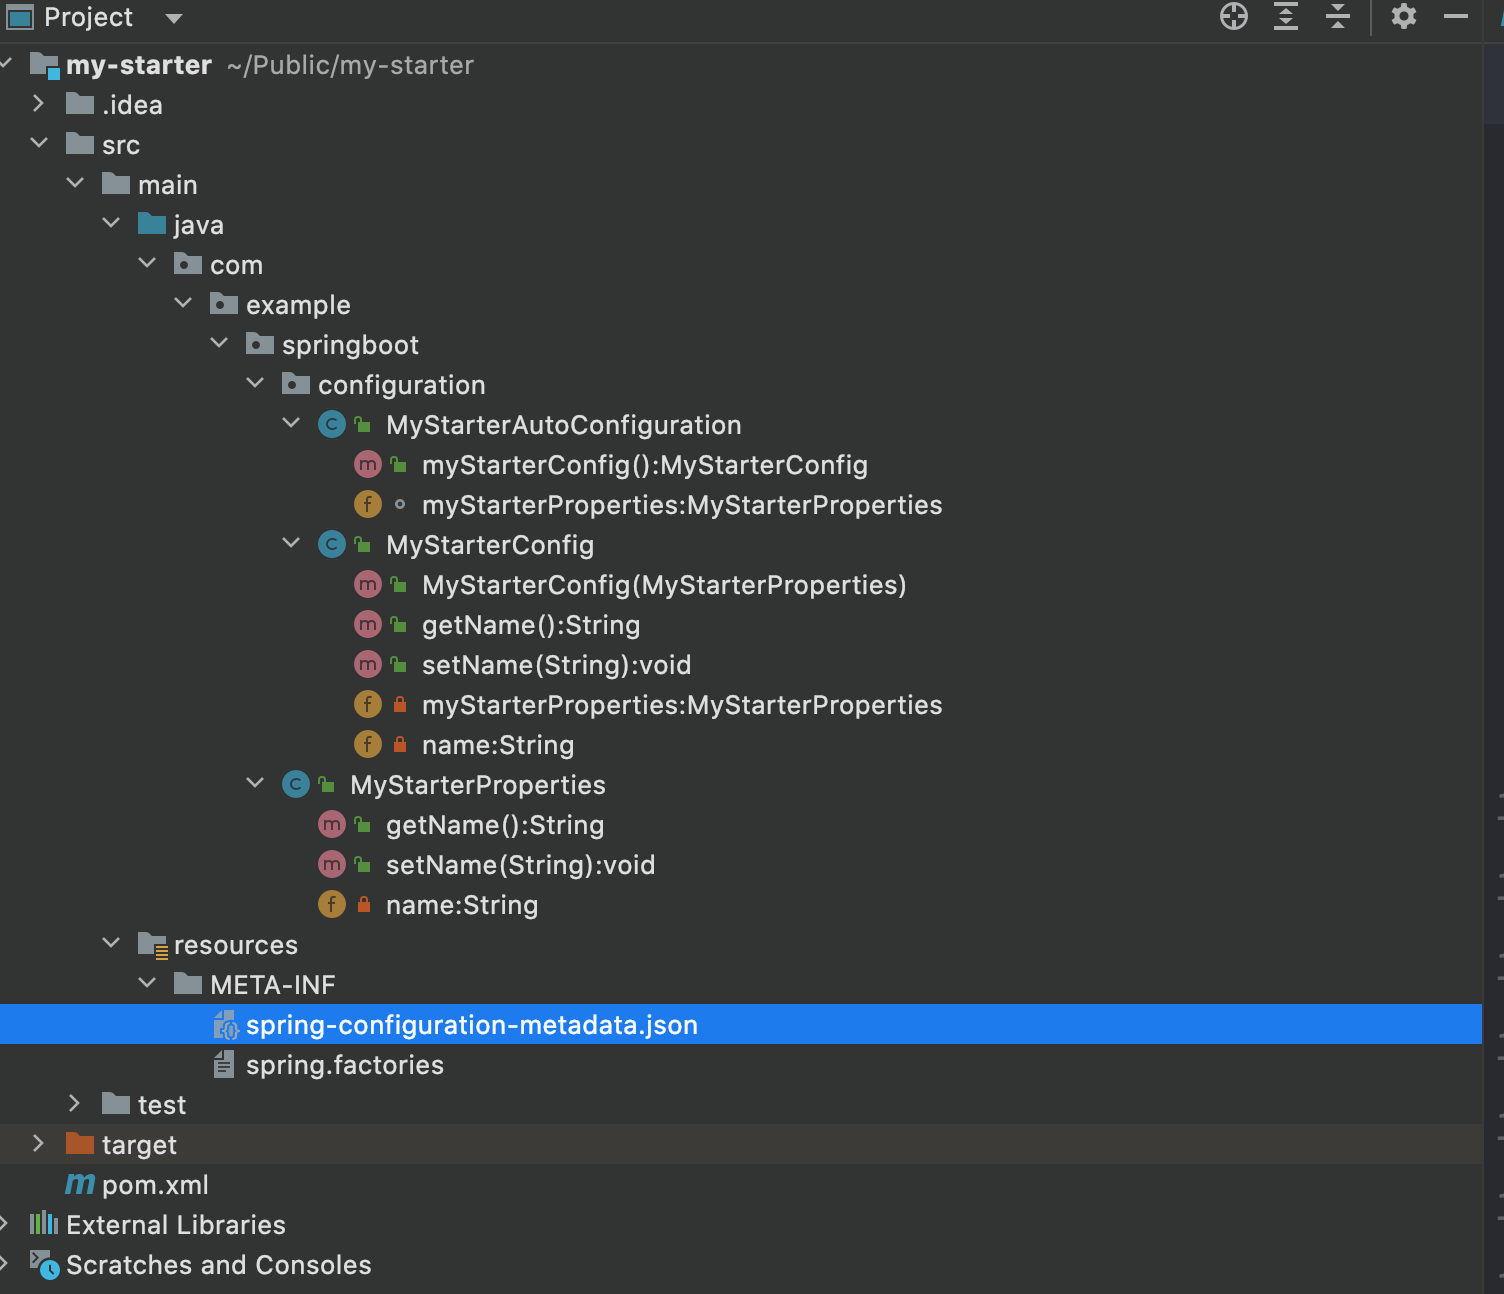This screenshot has width=1504, height=1294.
Task: Click the springboot package icon
Action: point(260,344)
